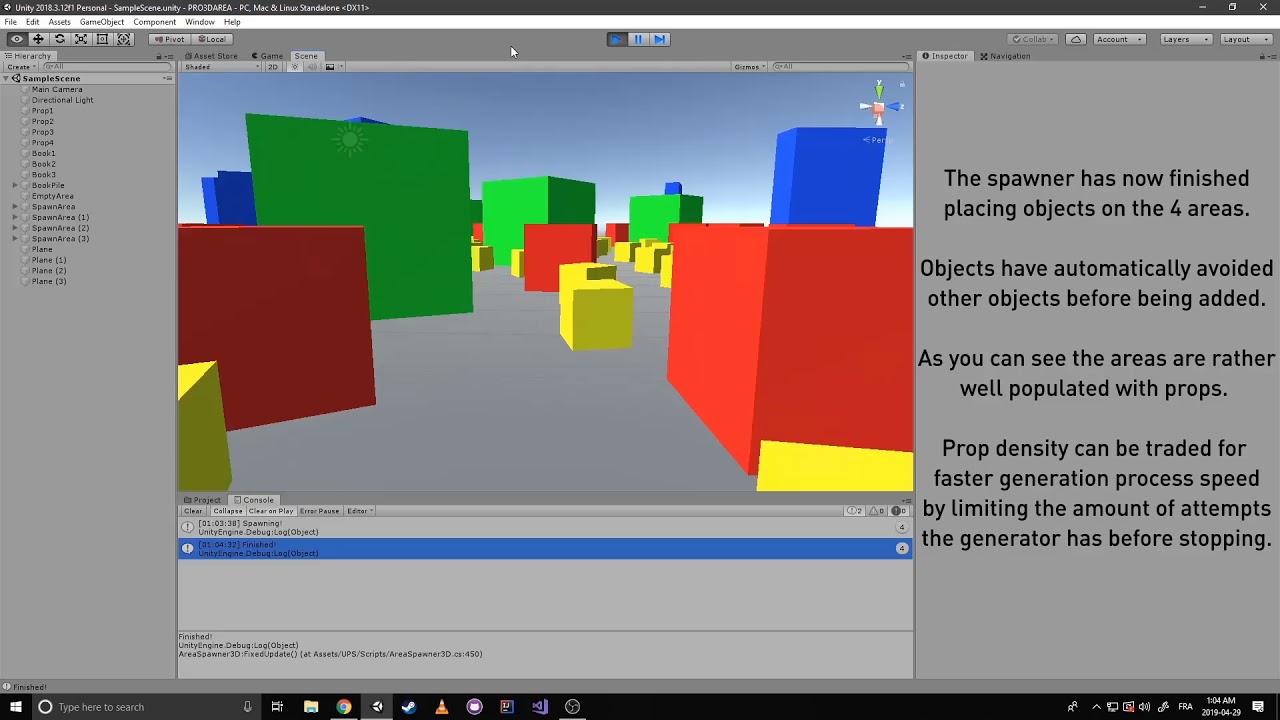Image resolution: width=1280 pixels, height=720 pixels.
Task: Switch to the Navigation tab
Action: [1005, 56]
